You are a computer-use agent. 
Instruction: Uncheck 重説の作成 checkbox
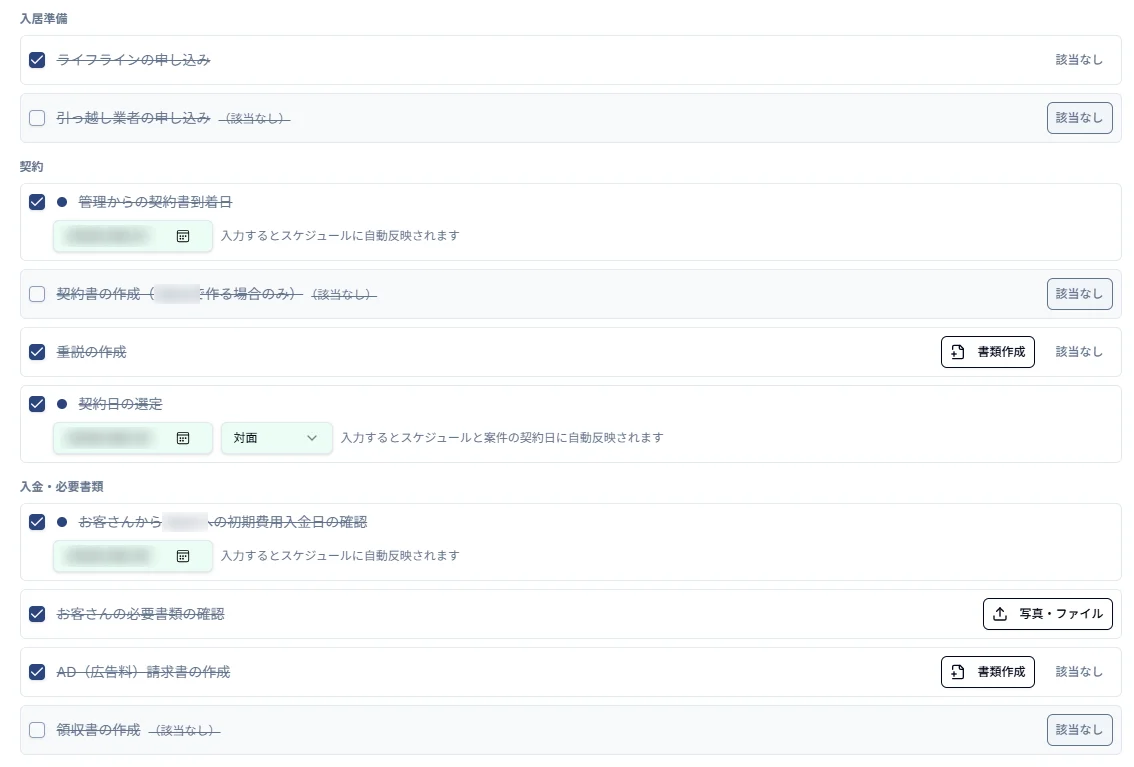(37, 352)
